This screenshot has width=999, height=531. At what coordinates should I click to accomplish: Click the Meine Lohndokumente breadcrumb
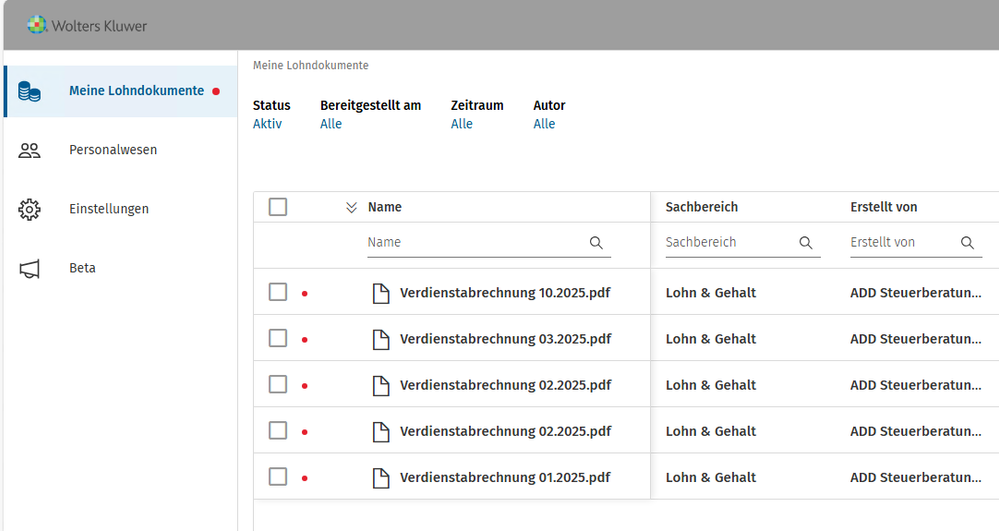310,65
